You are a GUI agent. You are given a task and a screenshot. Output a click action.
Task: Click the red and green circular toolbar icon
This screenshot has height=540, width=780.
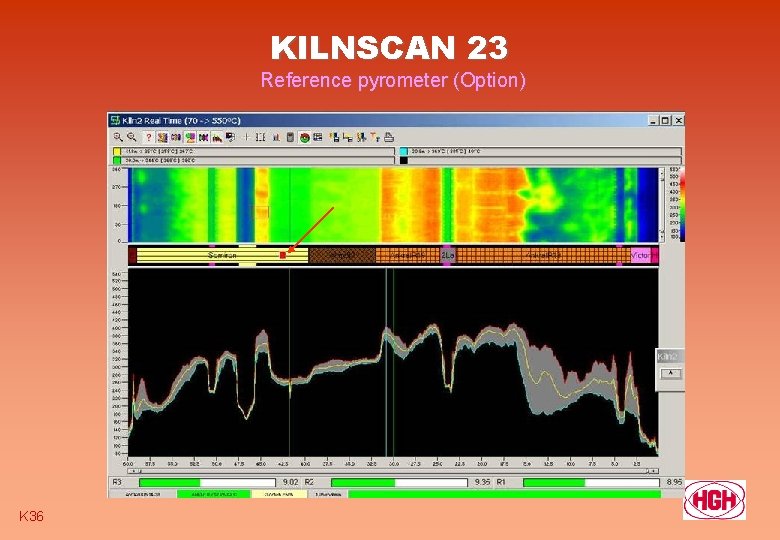click(x=305, y=138)
